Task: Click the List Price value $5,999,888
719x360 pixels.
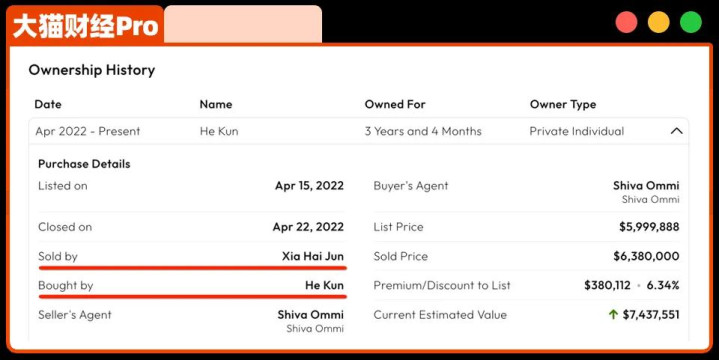Action: click(x=649, y=227)
